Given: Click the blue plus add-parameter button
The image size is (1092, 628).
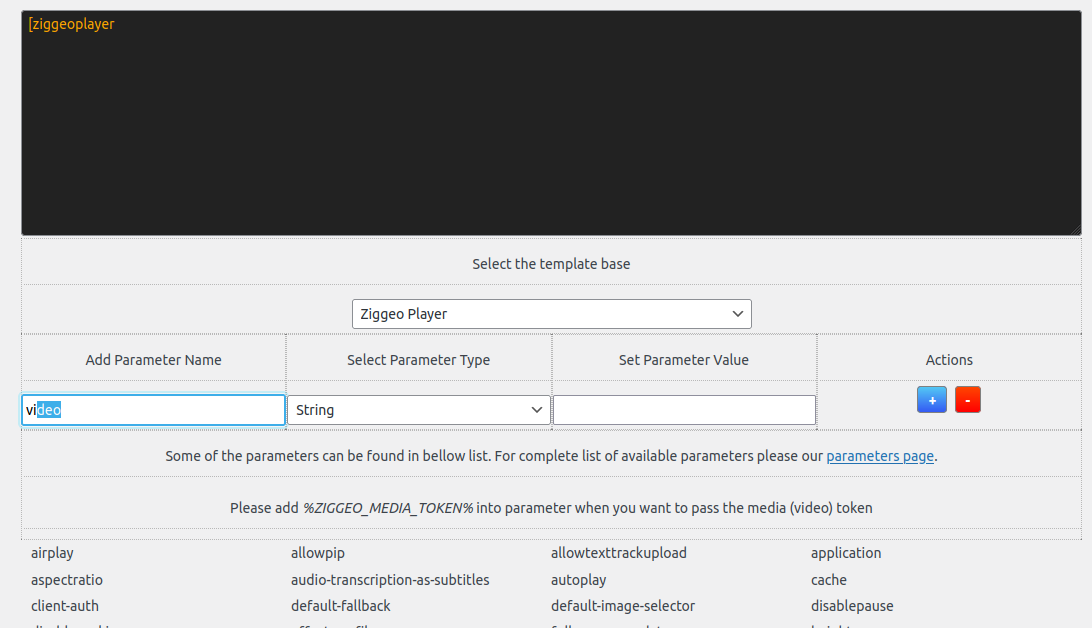Looking at the screenshot, I should click(932, 400).
